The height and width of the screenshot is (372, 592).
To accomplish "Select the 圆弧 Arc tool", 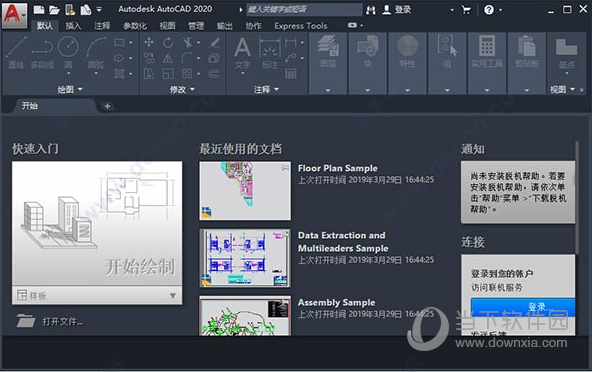I will click(96, 52).
